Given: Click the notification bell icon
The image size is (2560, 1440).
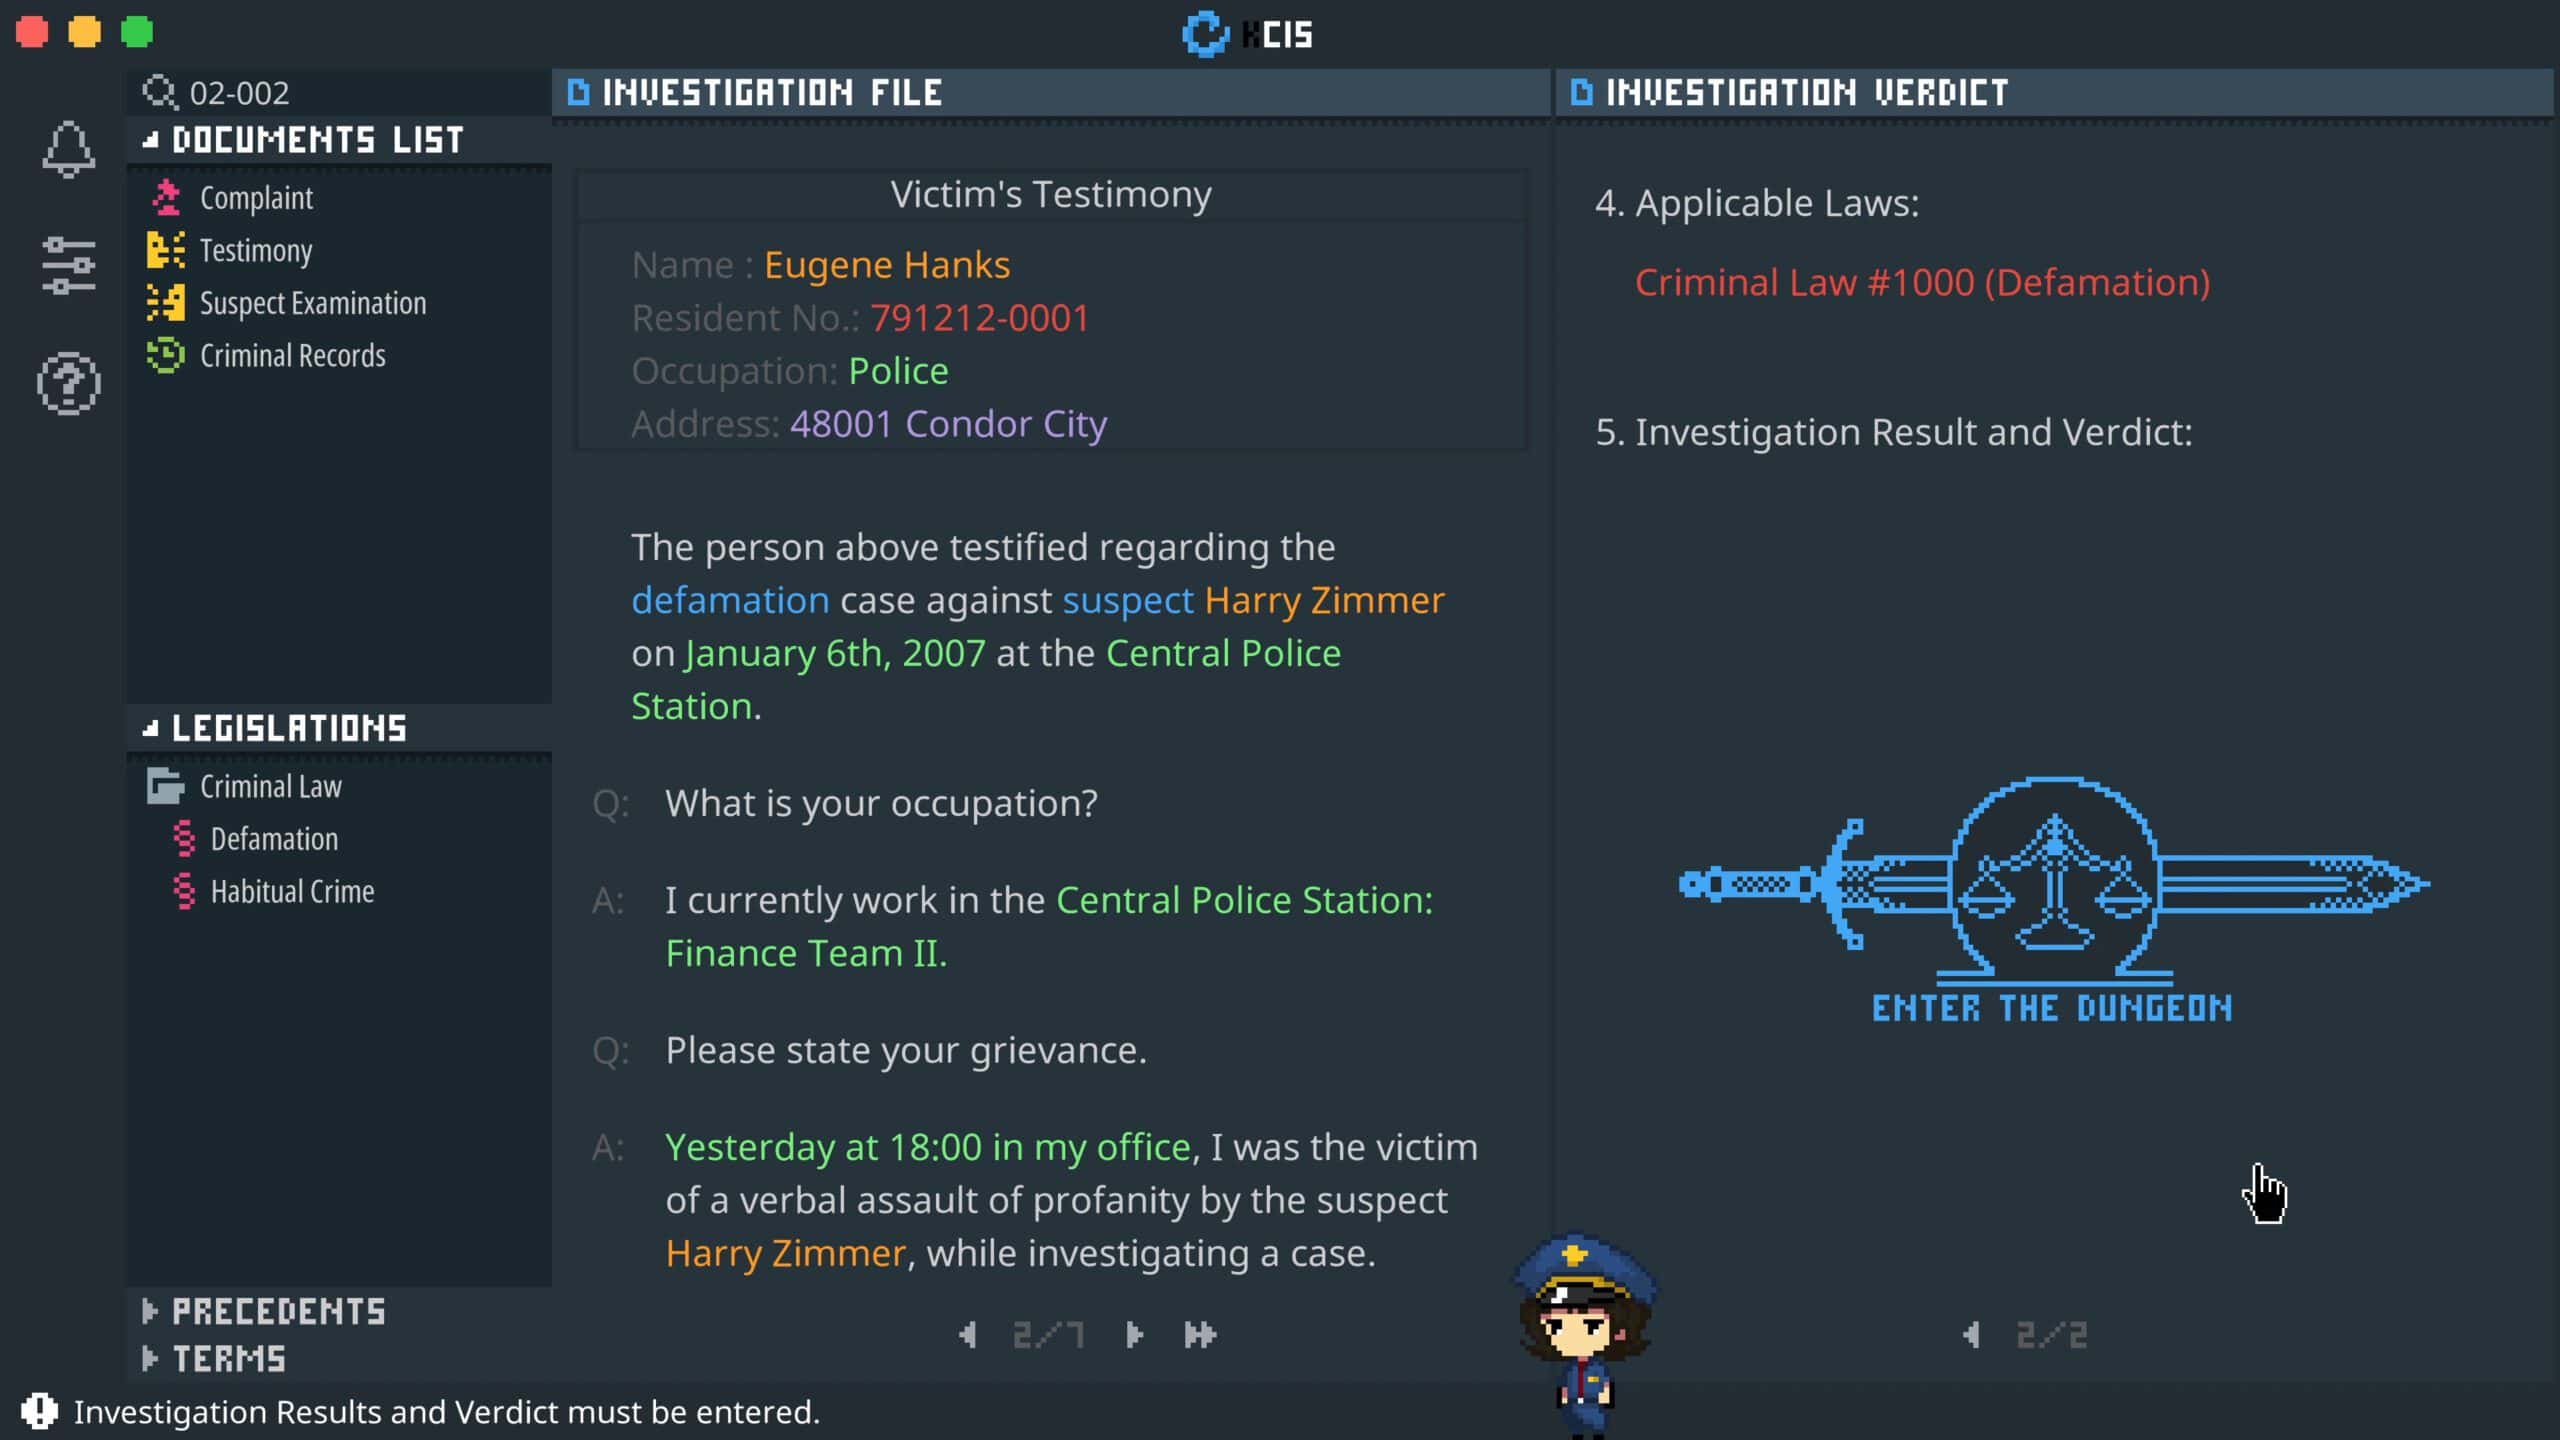Looking at the screenshot, I should click(70, 151).
